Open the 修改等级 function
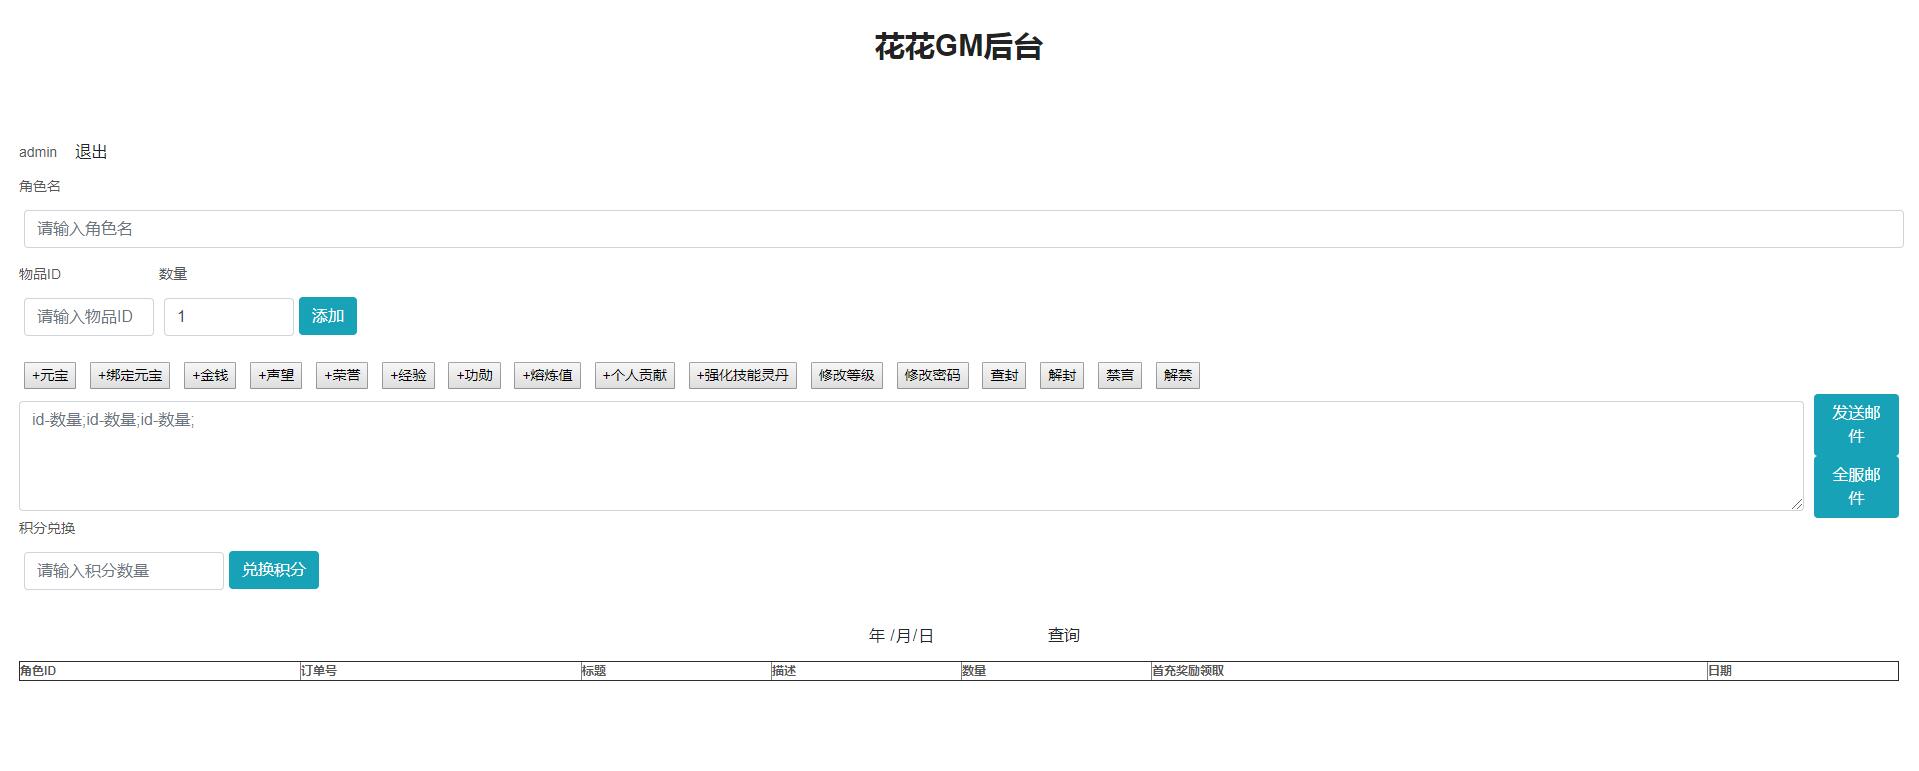This screenshot has width=1919, height=771. [x=846, y=376]
